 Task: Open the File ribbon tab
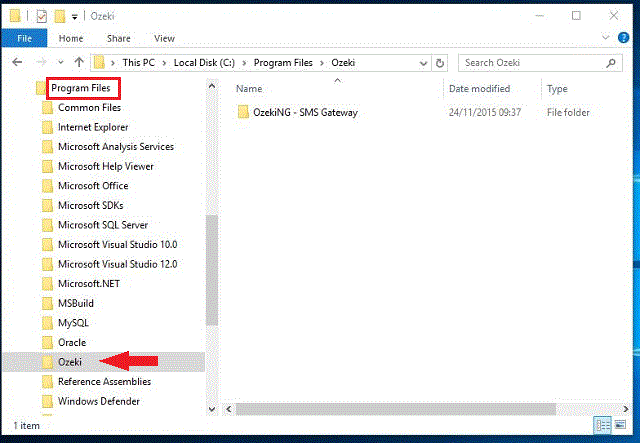tap(24, 38)
